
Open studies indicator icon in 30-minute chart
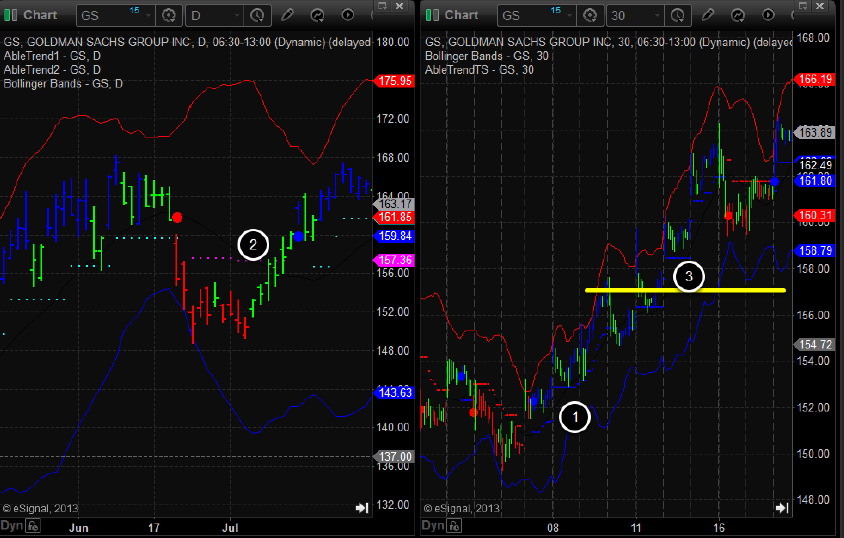738,15
